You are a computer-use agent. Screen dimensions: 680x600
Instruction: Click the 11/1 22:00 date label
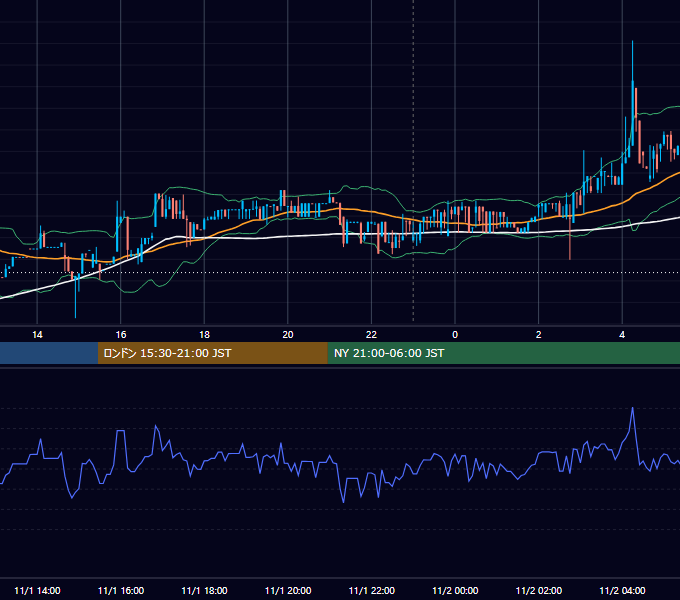pyautogui.click(x=372, y=590)
